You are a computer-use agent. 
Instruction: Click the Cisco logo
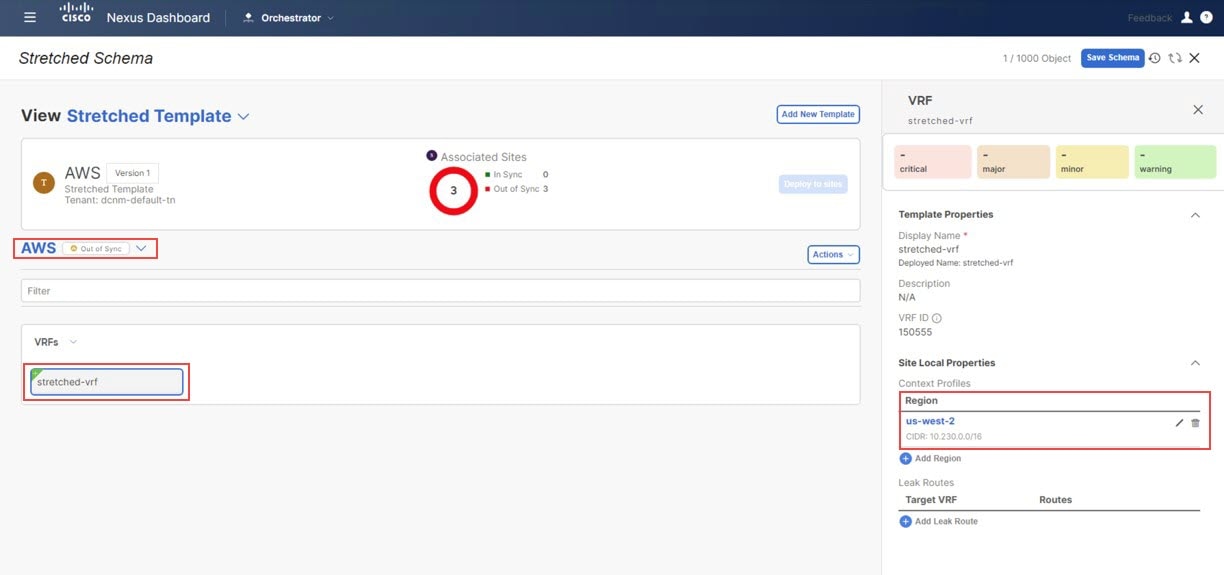tap(75, 14)
